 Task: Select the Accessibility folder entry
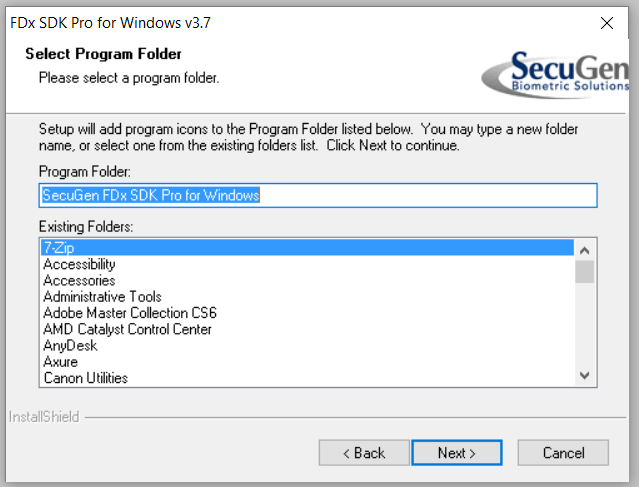click(307, 264)
